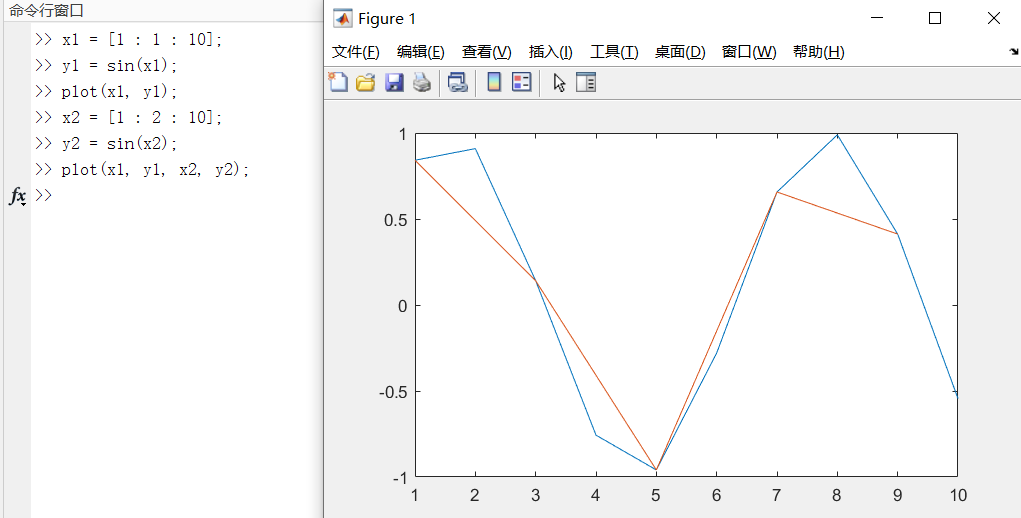Click the y-axis tick label 0
This screenshot has height=518, width=1021.
tap(403, 306)
